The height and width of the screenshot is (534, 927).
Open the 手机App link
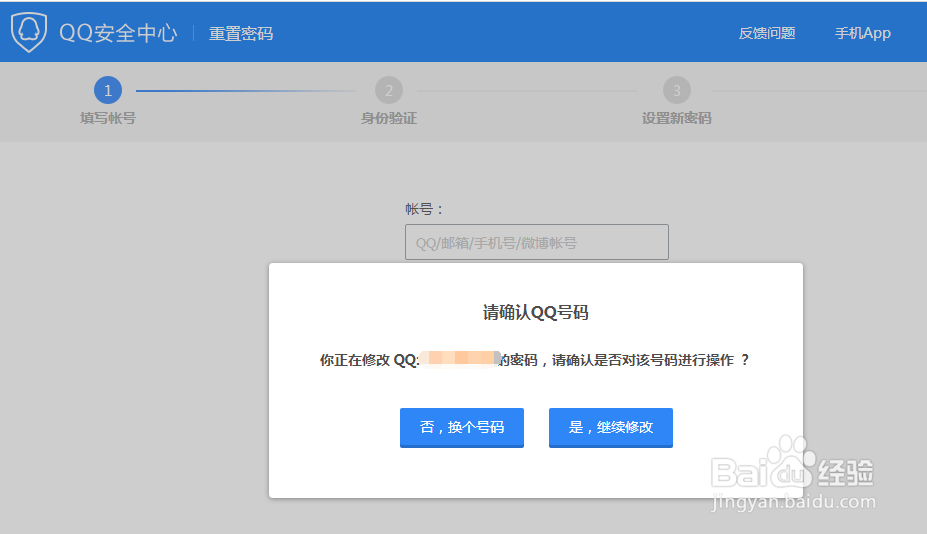tap(863, 33)
